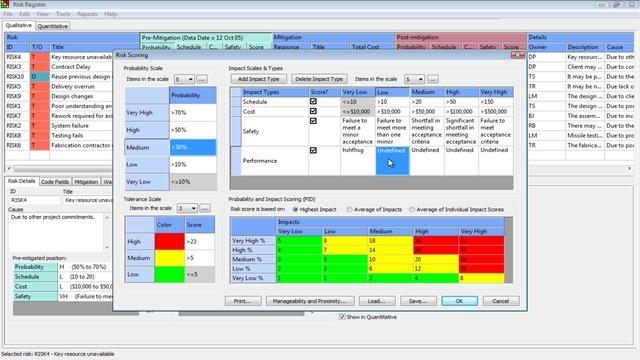Click ellipsis button beside Impact Scales items
Image resolution: width=640 pixels, height=360 pixels.
433,79
